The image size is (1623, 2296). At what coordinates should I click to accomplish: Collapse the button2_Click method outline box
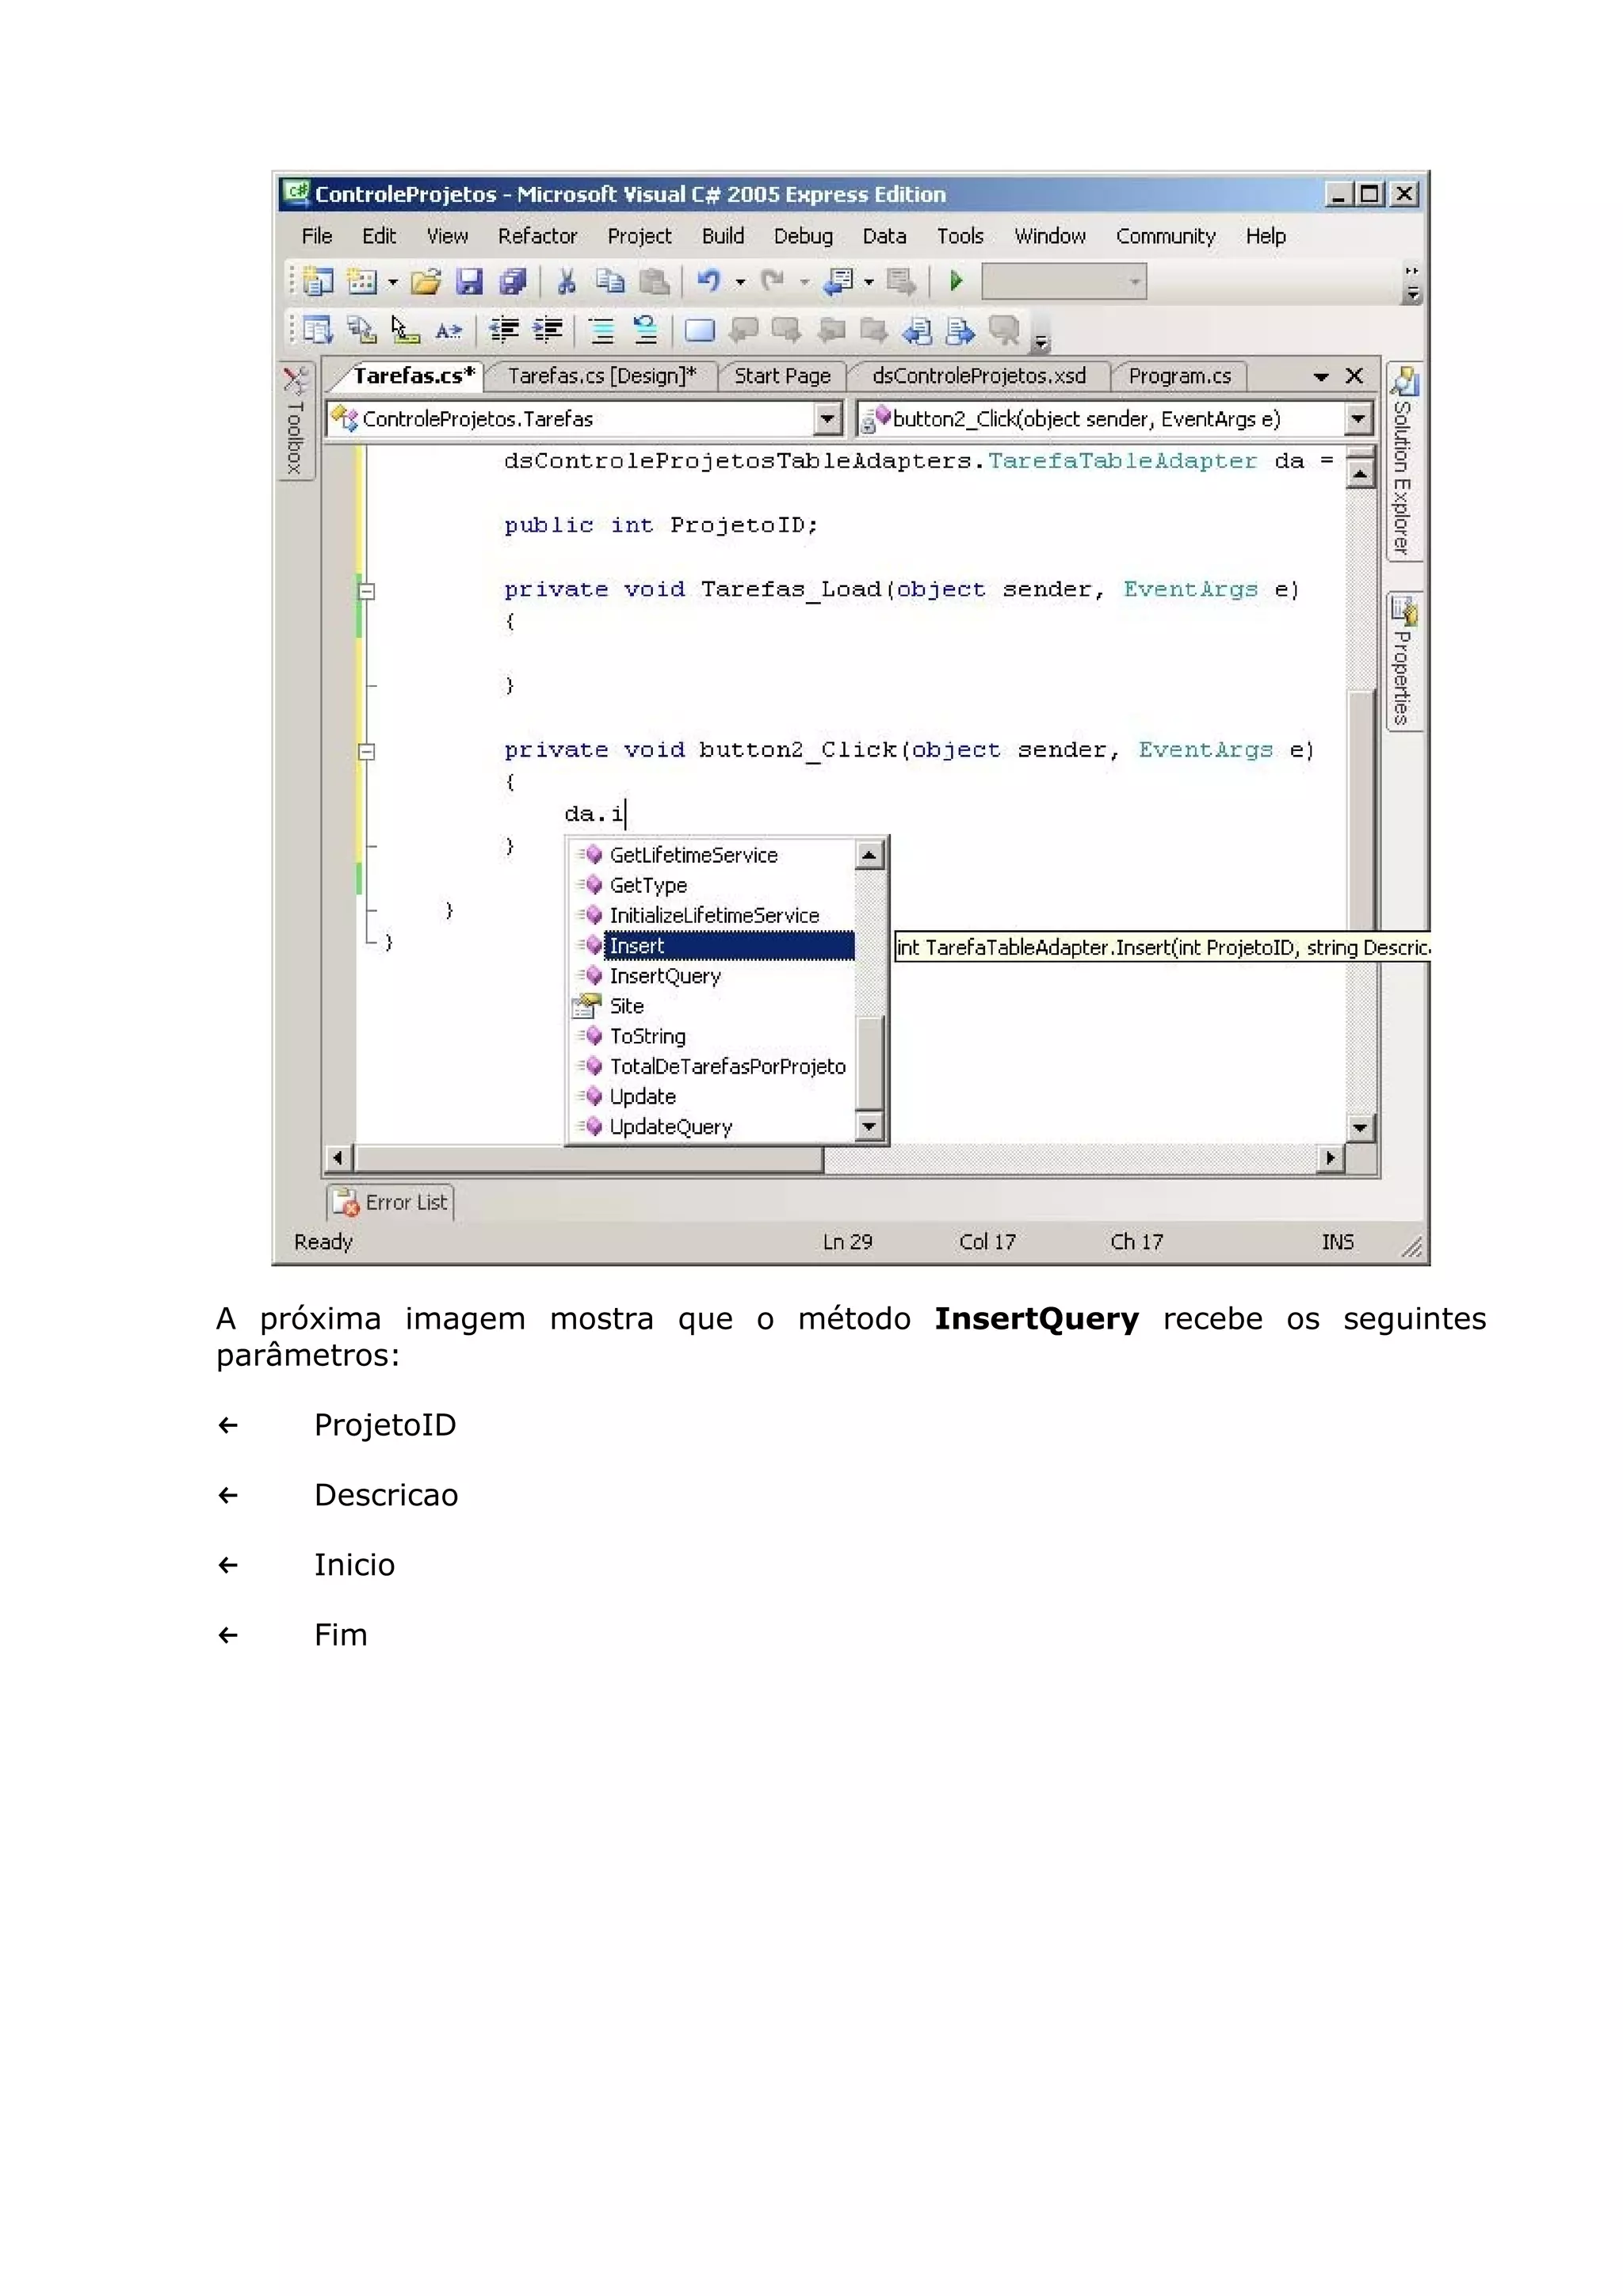click(x=367, y=752)
